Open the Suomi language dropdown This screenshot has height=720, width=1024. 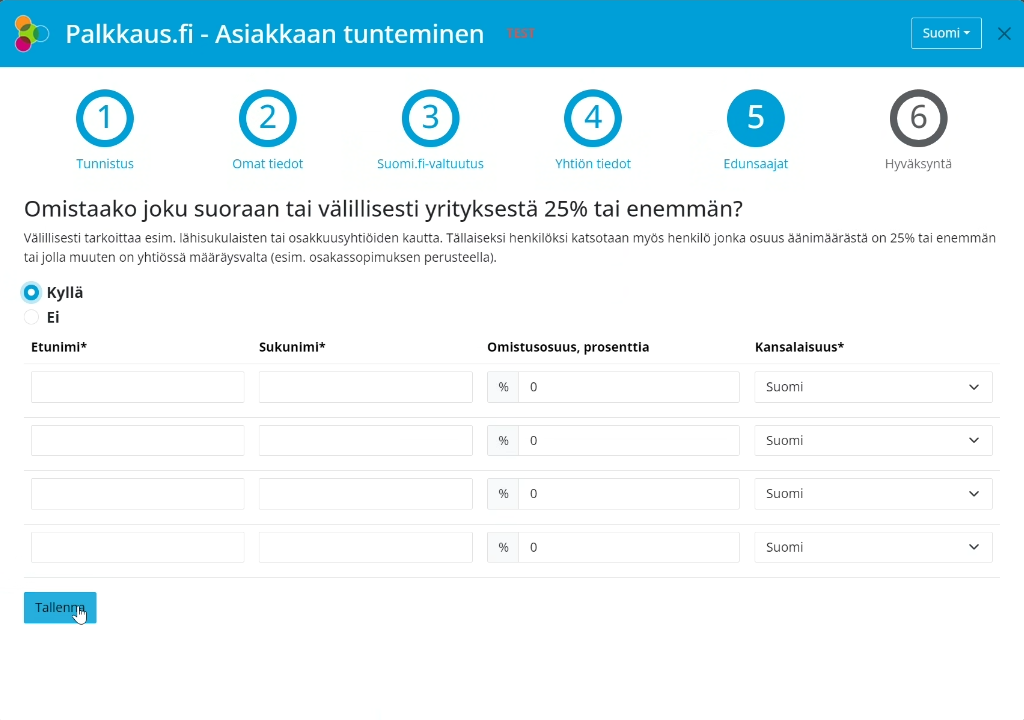click(x=945, y=33)
